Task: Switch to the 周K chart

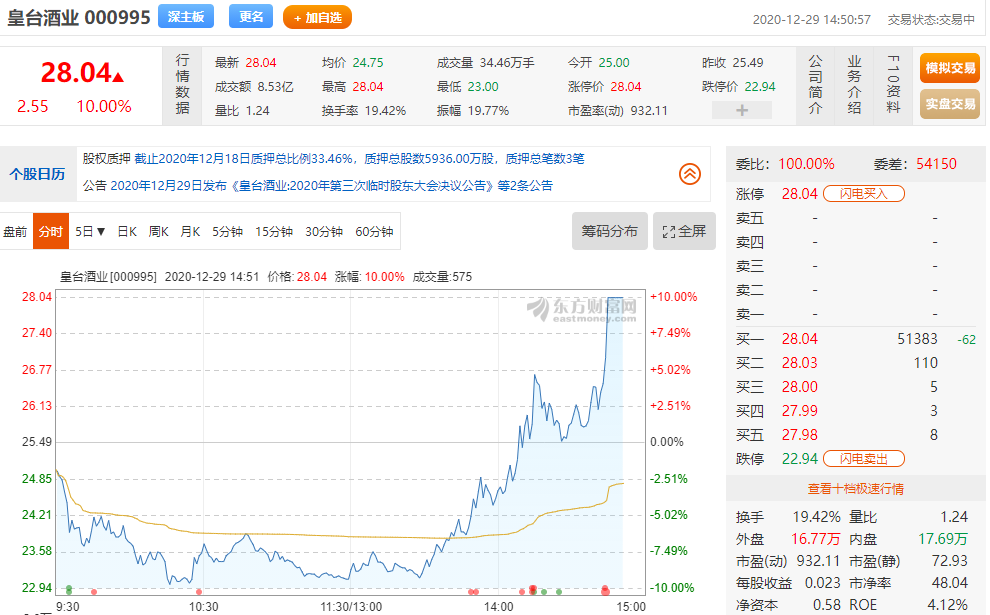Action: click(x=158, y=232)
